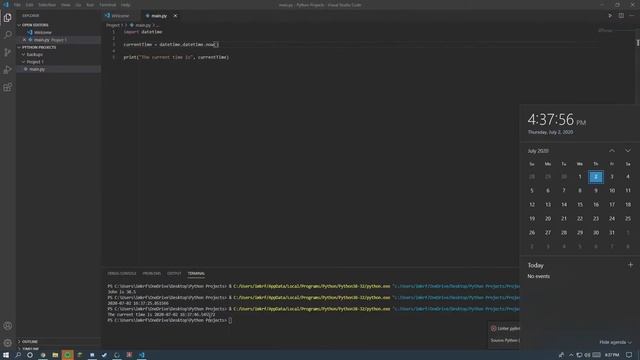Screen dimensions: 640x360
Task: Open the Search view in activity bar
Action: (x=8, y=35)
